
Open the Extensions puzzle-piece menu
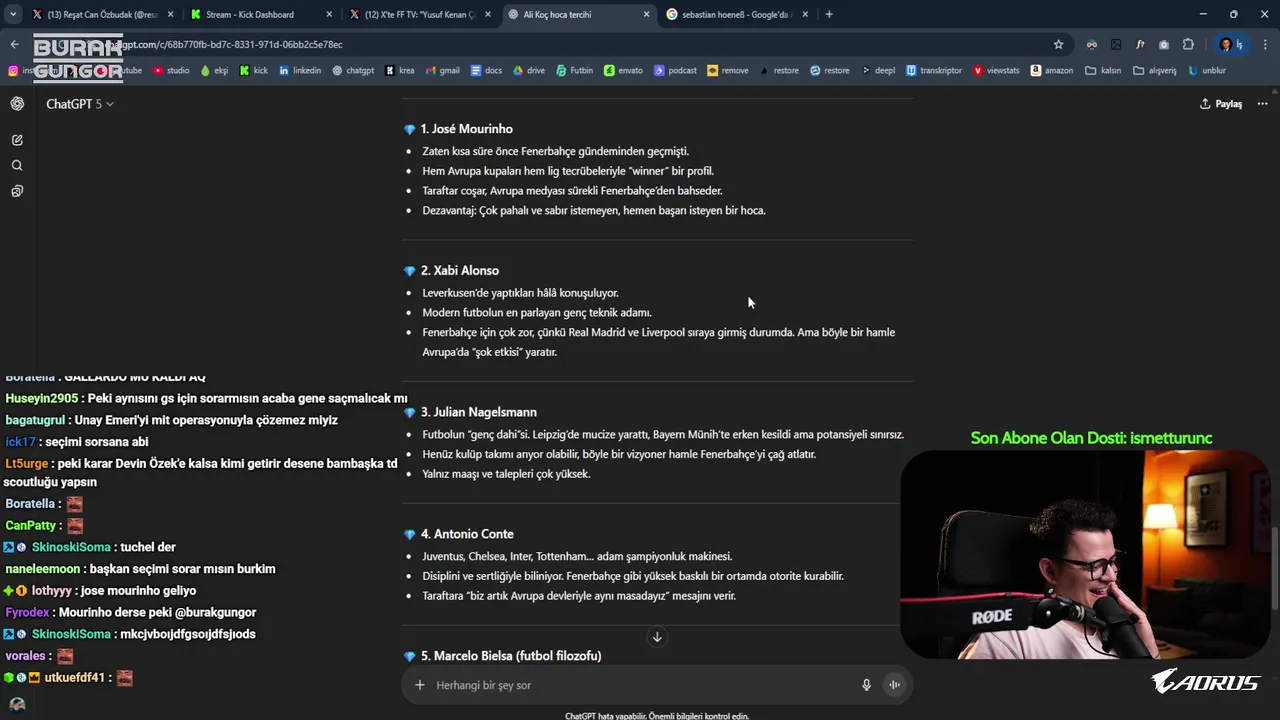point(1188,44)
